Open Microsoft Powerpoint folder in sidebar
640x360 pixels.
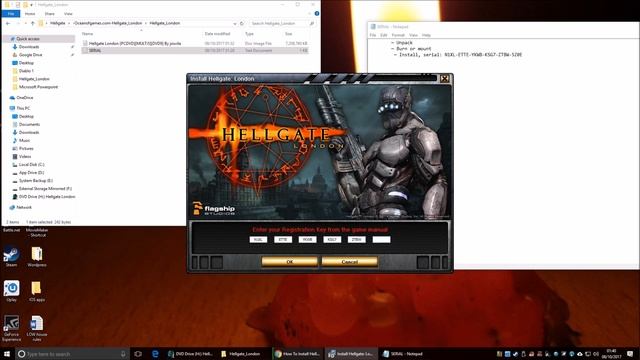38,87
